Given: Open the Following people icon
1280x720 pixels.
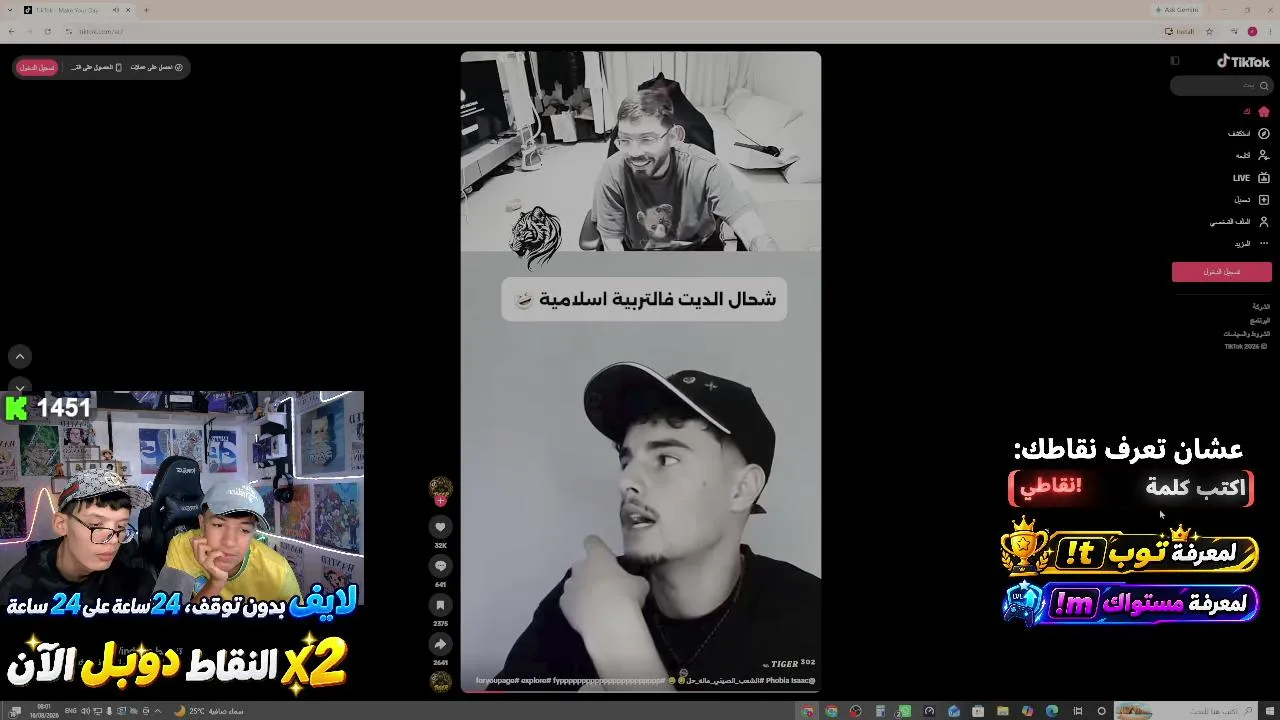Looking at the screenshot, I should 1263,156.
